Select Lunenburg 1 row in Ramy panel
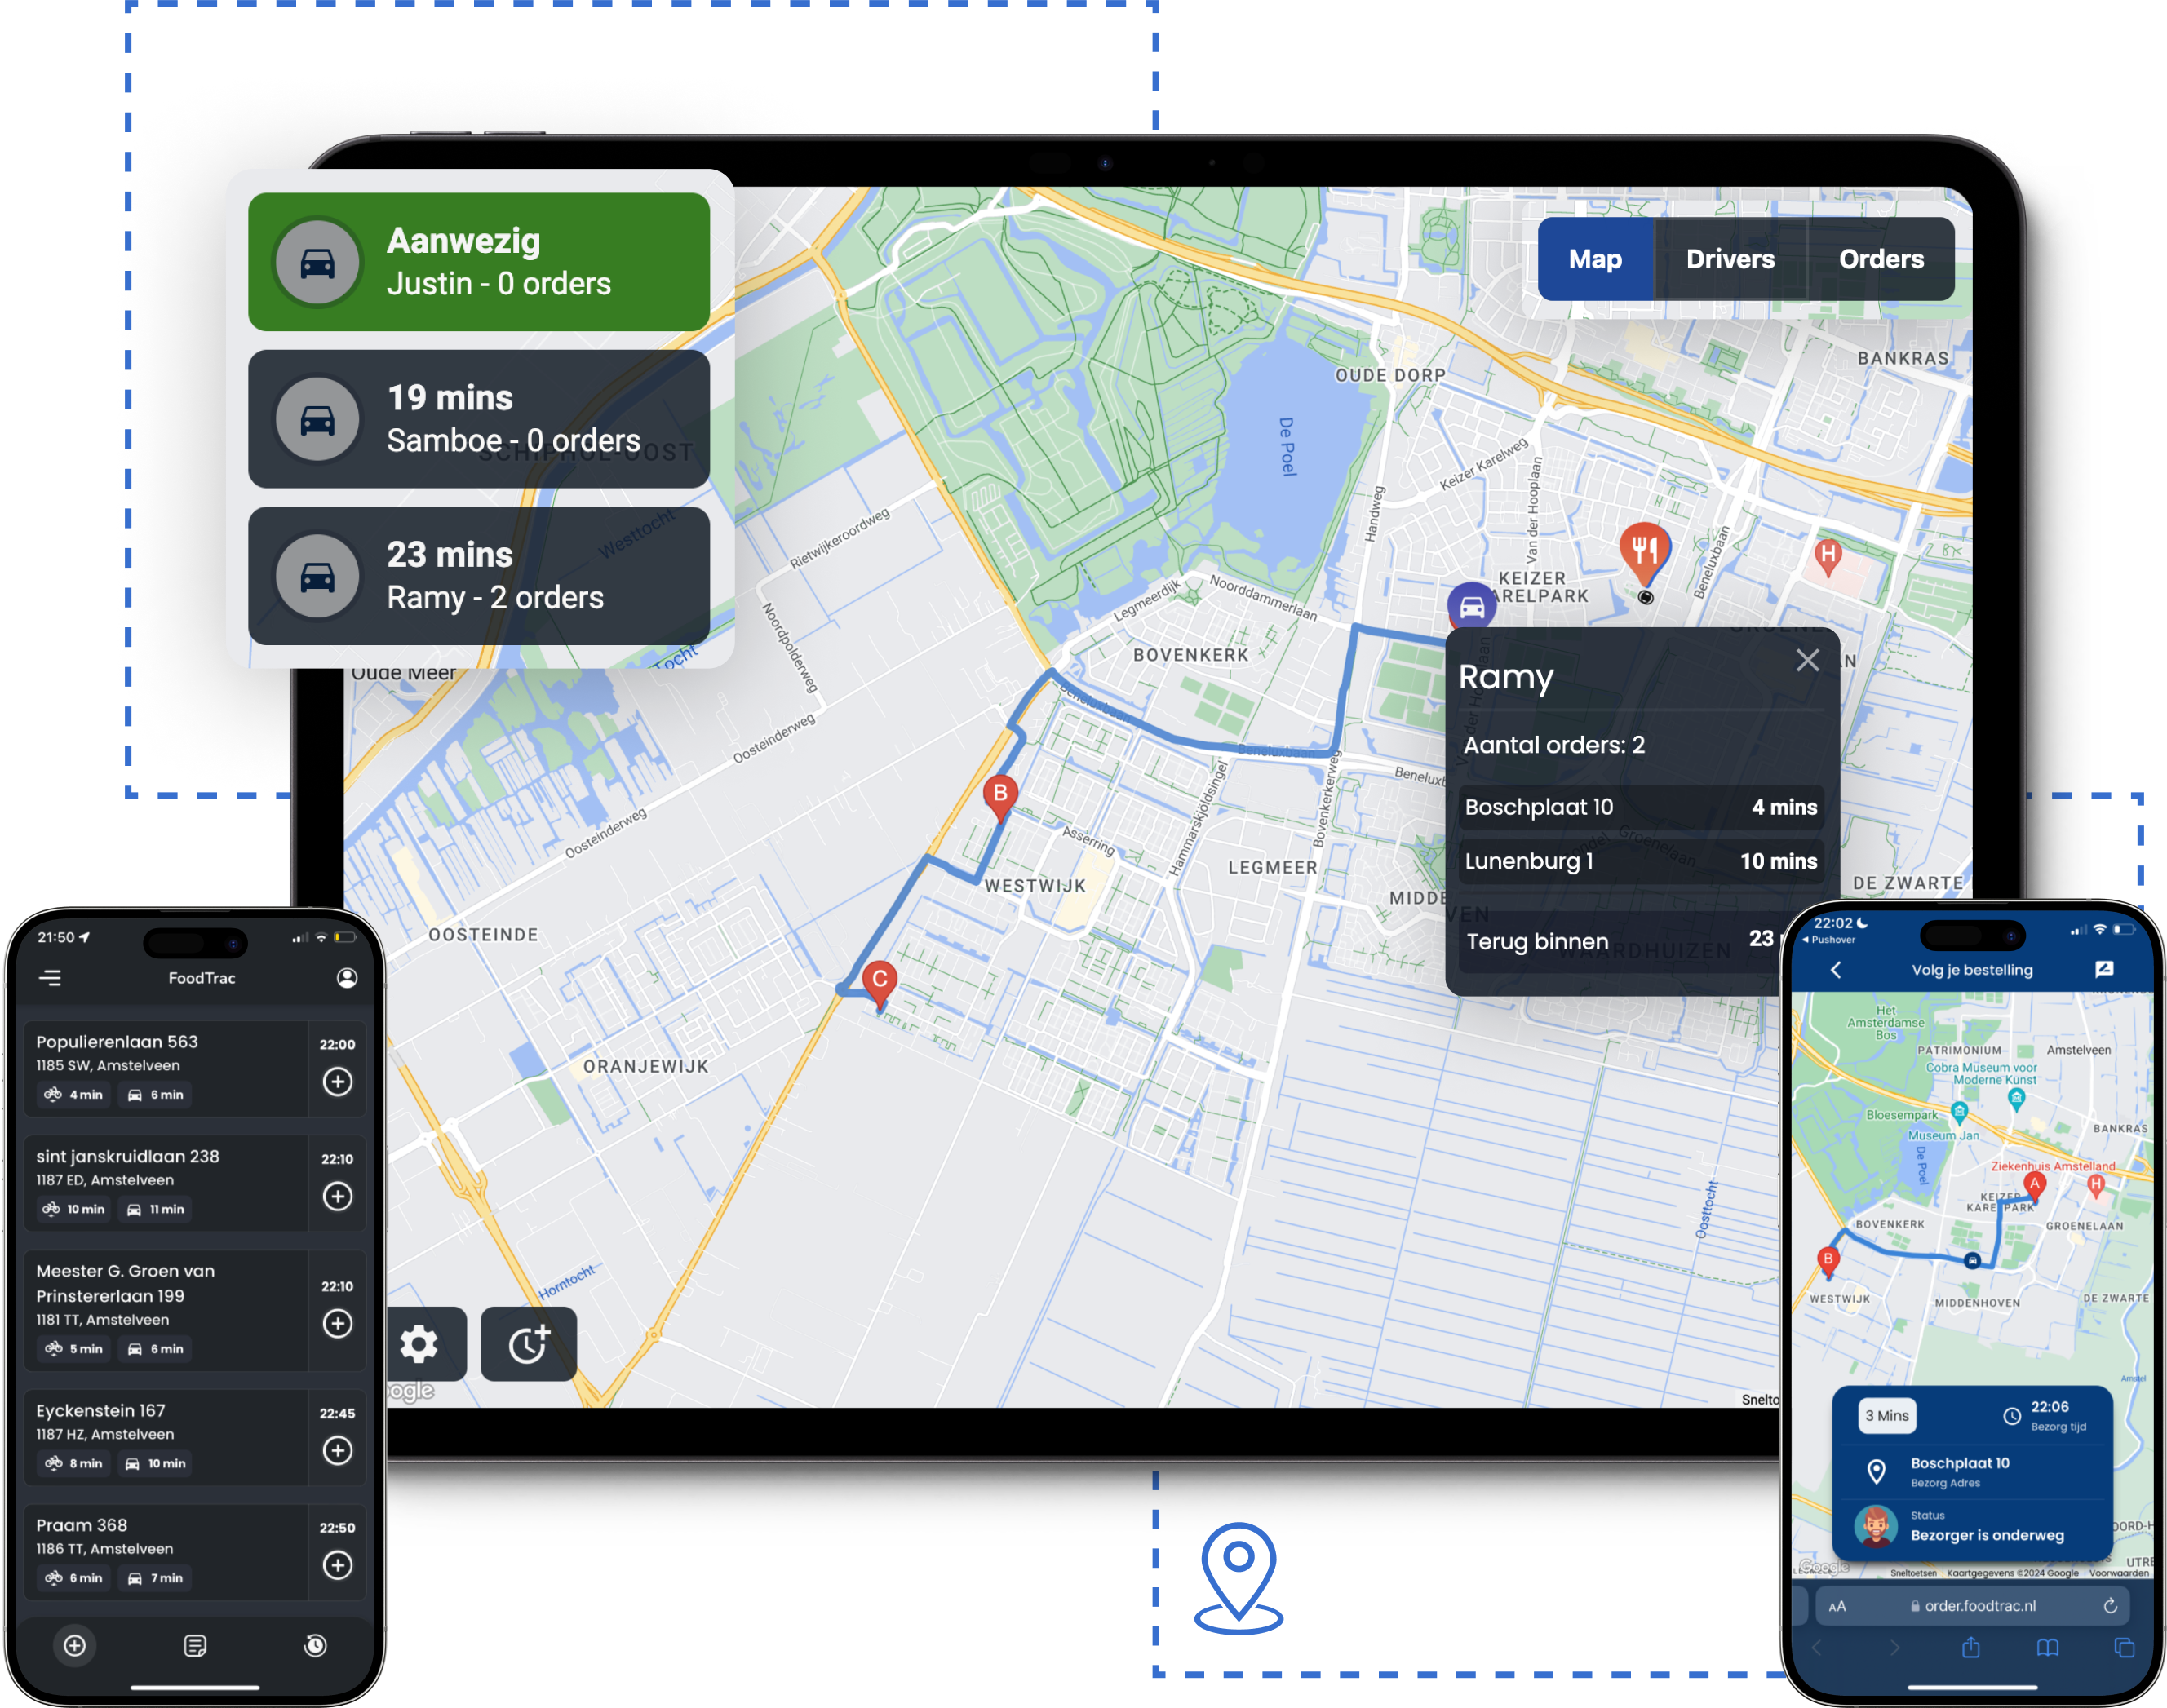 coord(1641,861)
